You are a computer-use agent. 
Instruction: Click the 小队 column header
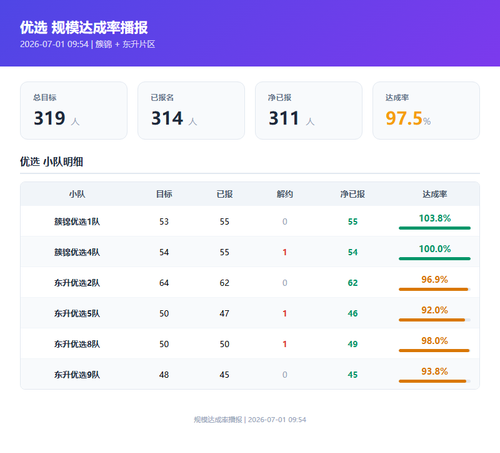point(77,194)
